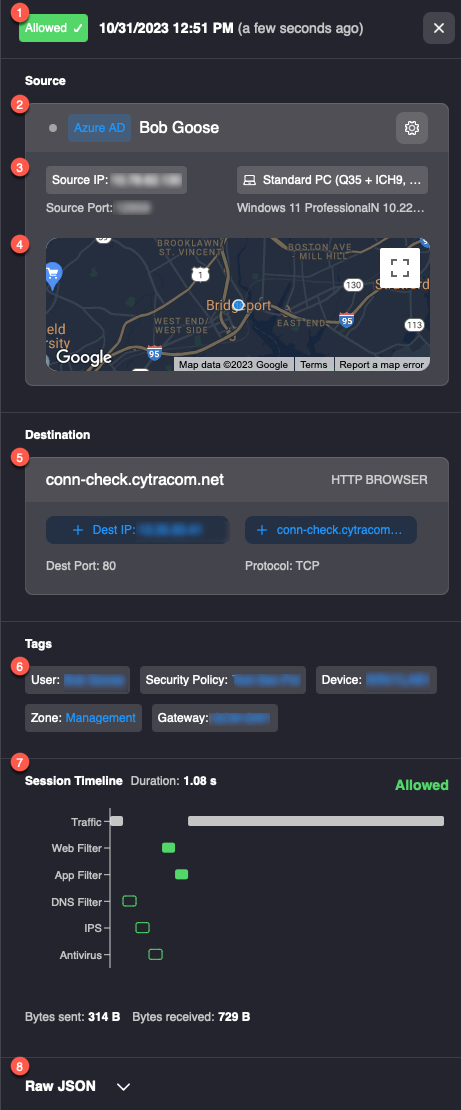Open the map fullscreen toggle icon
461x1110 pixels.
coord(400,268)
